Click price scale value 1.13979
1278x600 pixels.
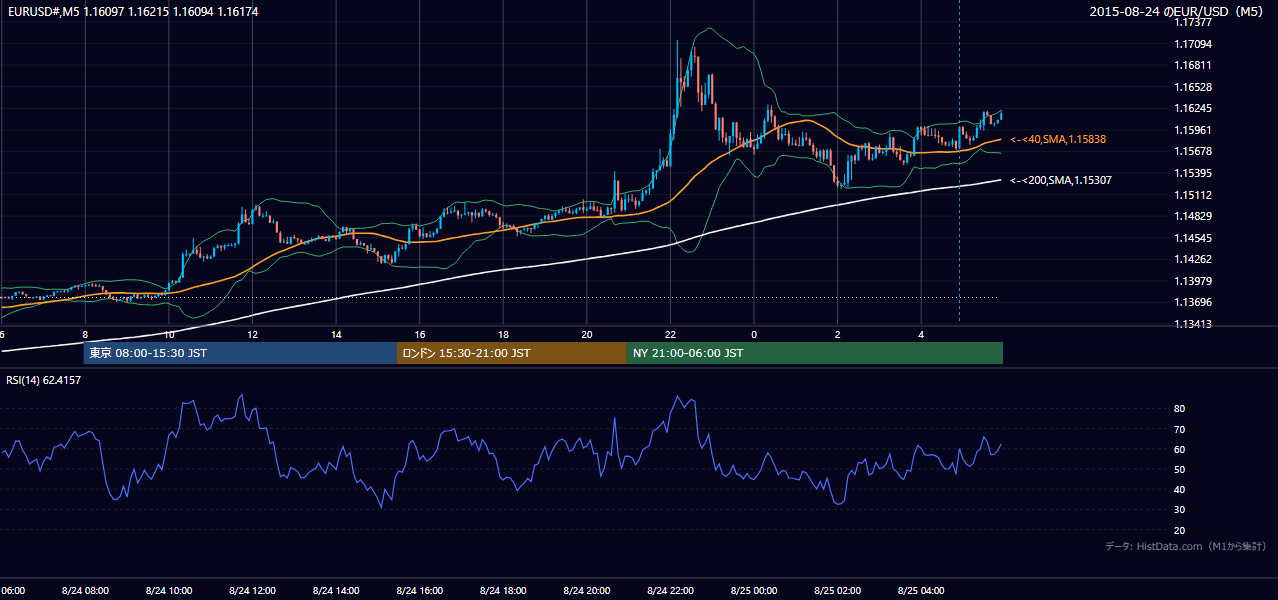point(1193,281)
